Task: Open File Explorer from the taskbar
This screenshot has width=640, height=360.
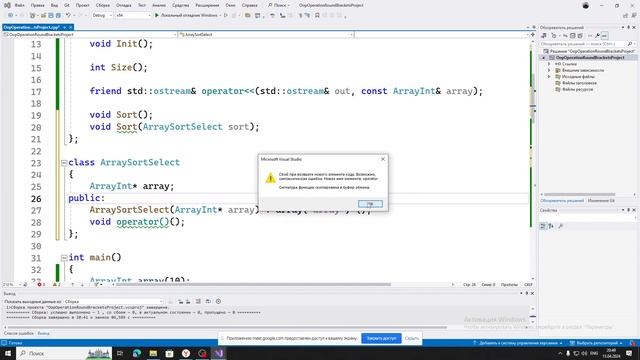Action: [x=153, y=353]
